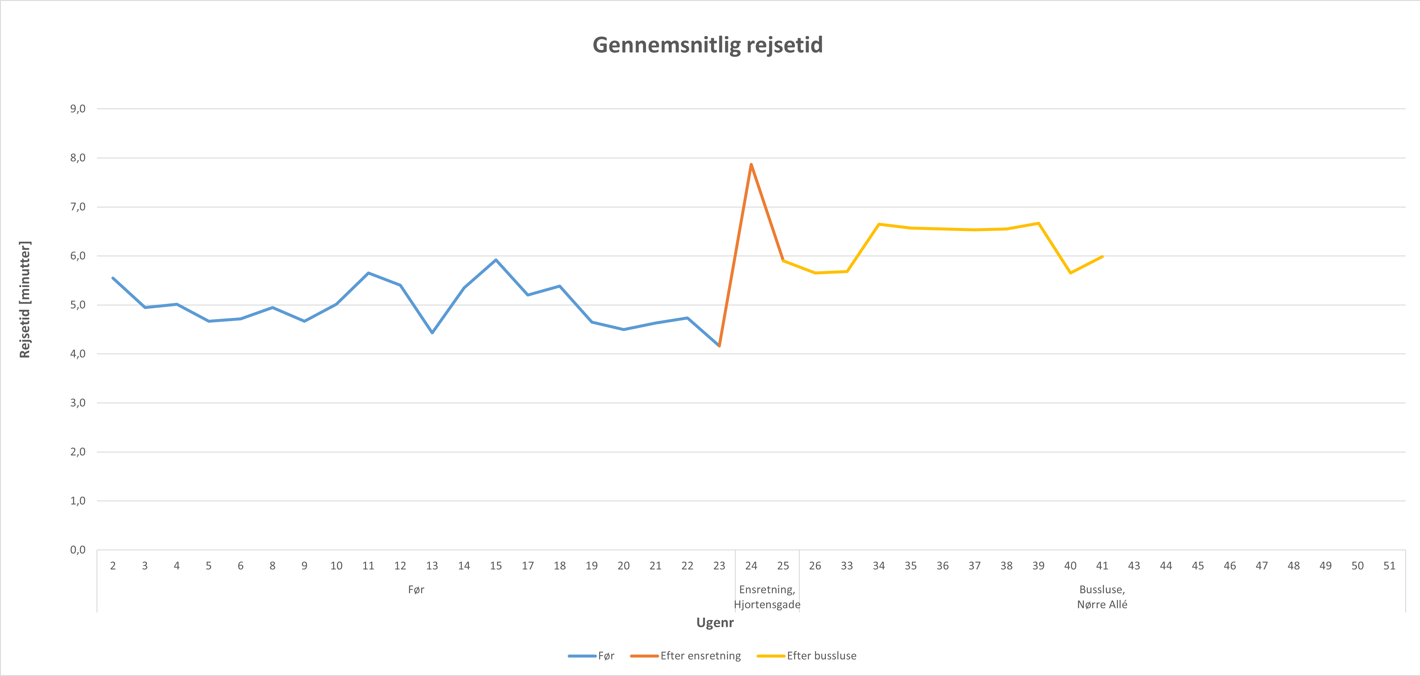This screenshot has width=1420, height=676.
Task: Click the orange peak at week 24
Action: (751, 164)
